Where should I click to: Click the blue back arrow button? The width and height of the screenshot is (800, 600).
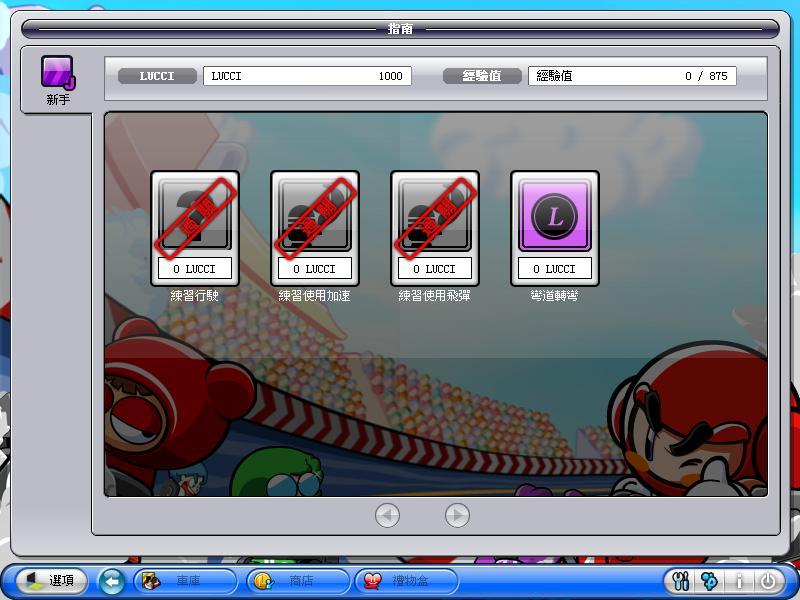[112, 581]
